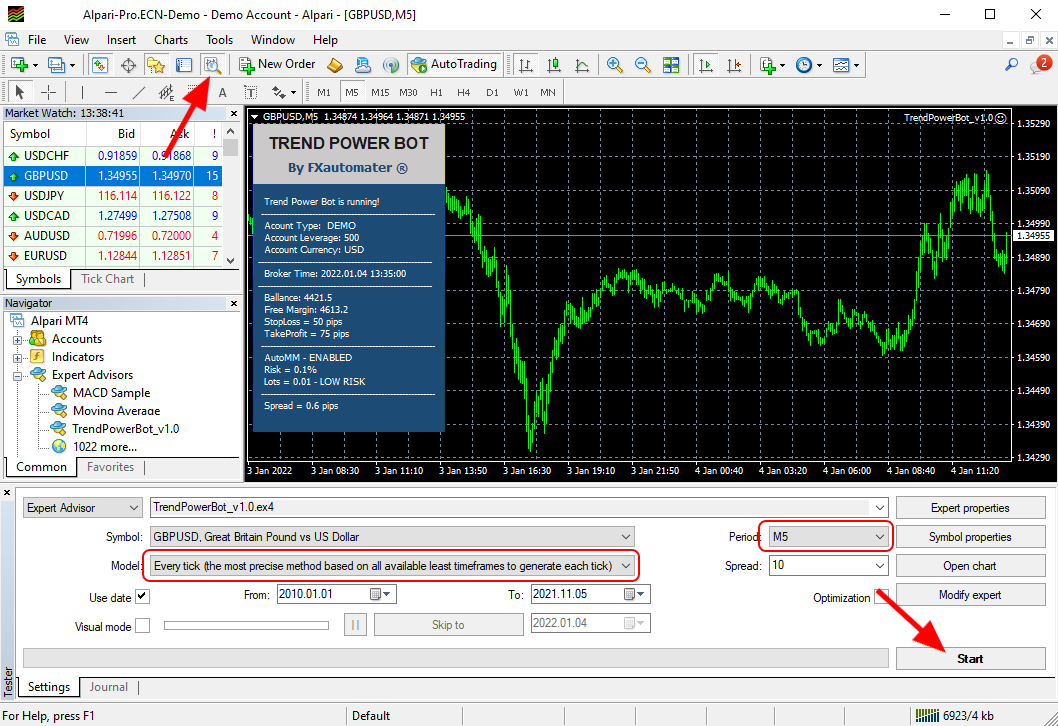Switch to the Journal tab

[x=109, y=687]
